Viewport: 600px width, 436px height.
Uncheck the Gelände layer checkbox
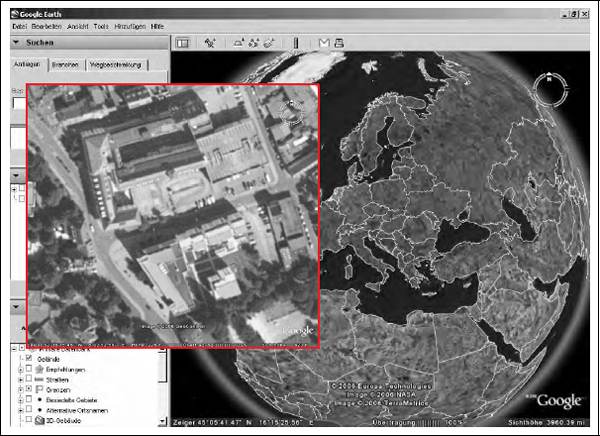[x=29, y=359]
